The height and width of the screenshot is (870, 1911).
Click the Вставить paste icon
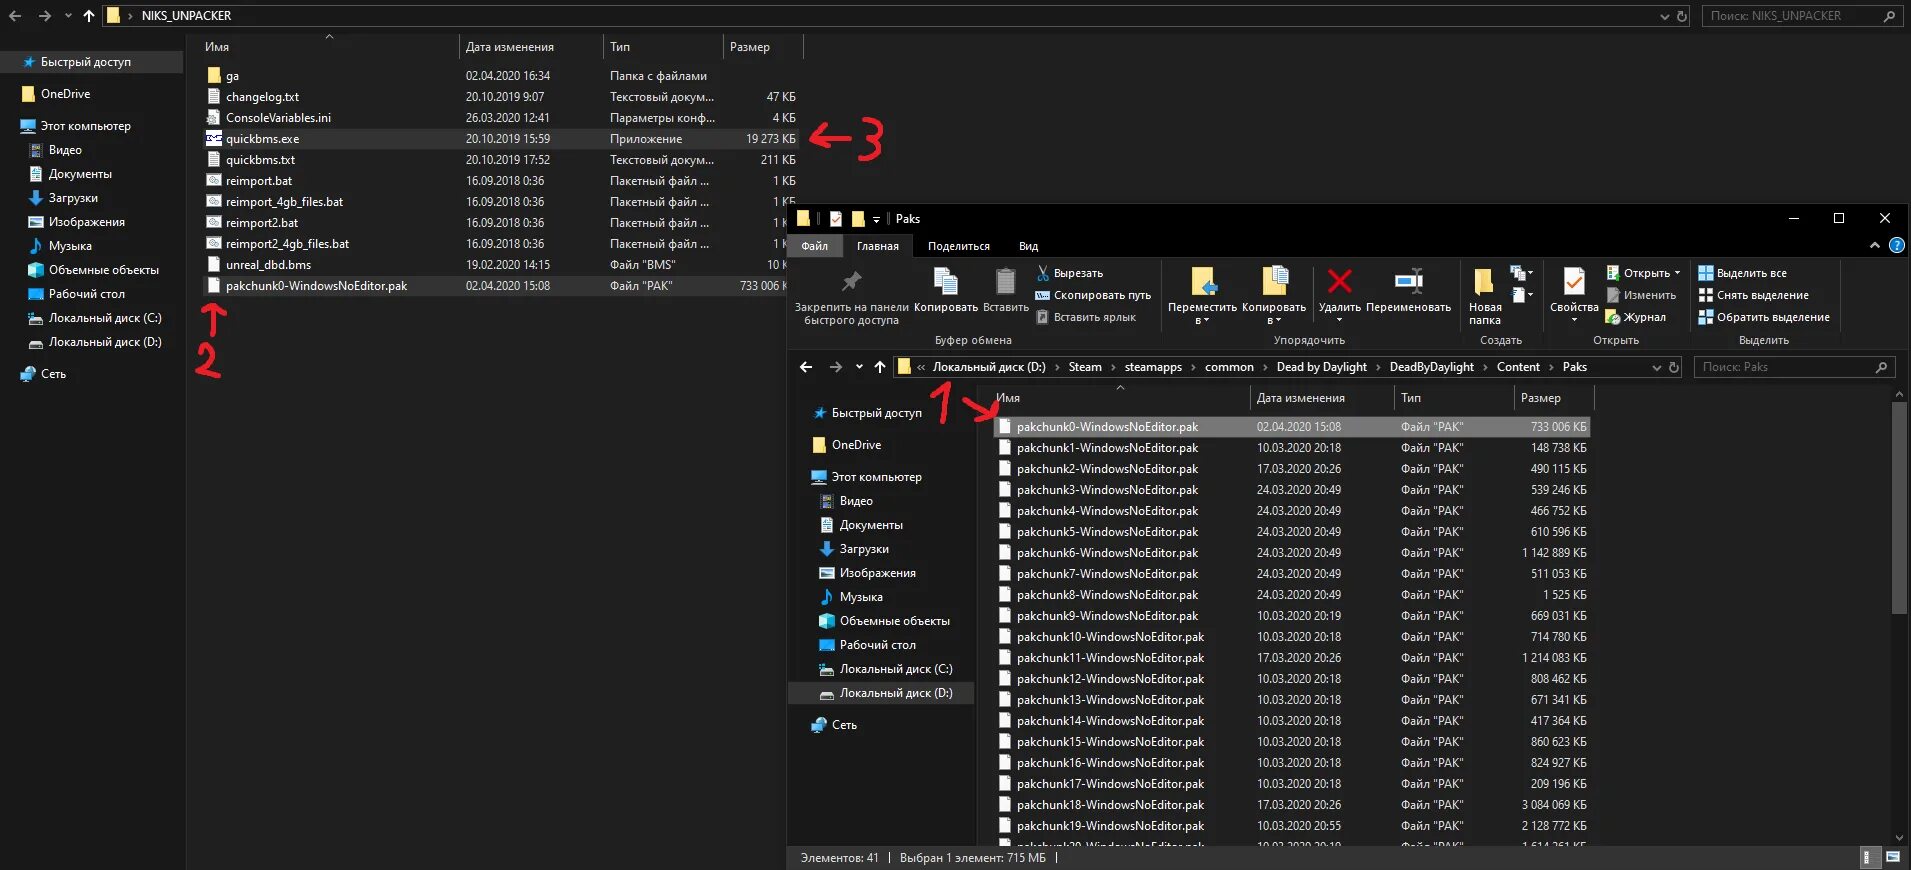1005,281
